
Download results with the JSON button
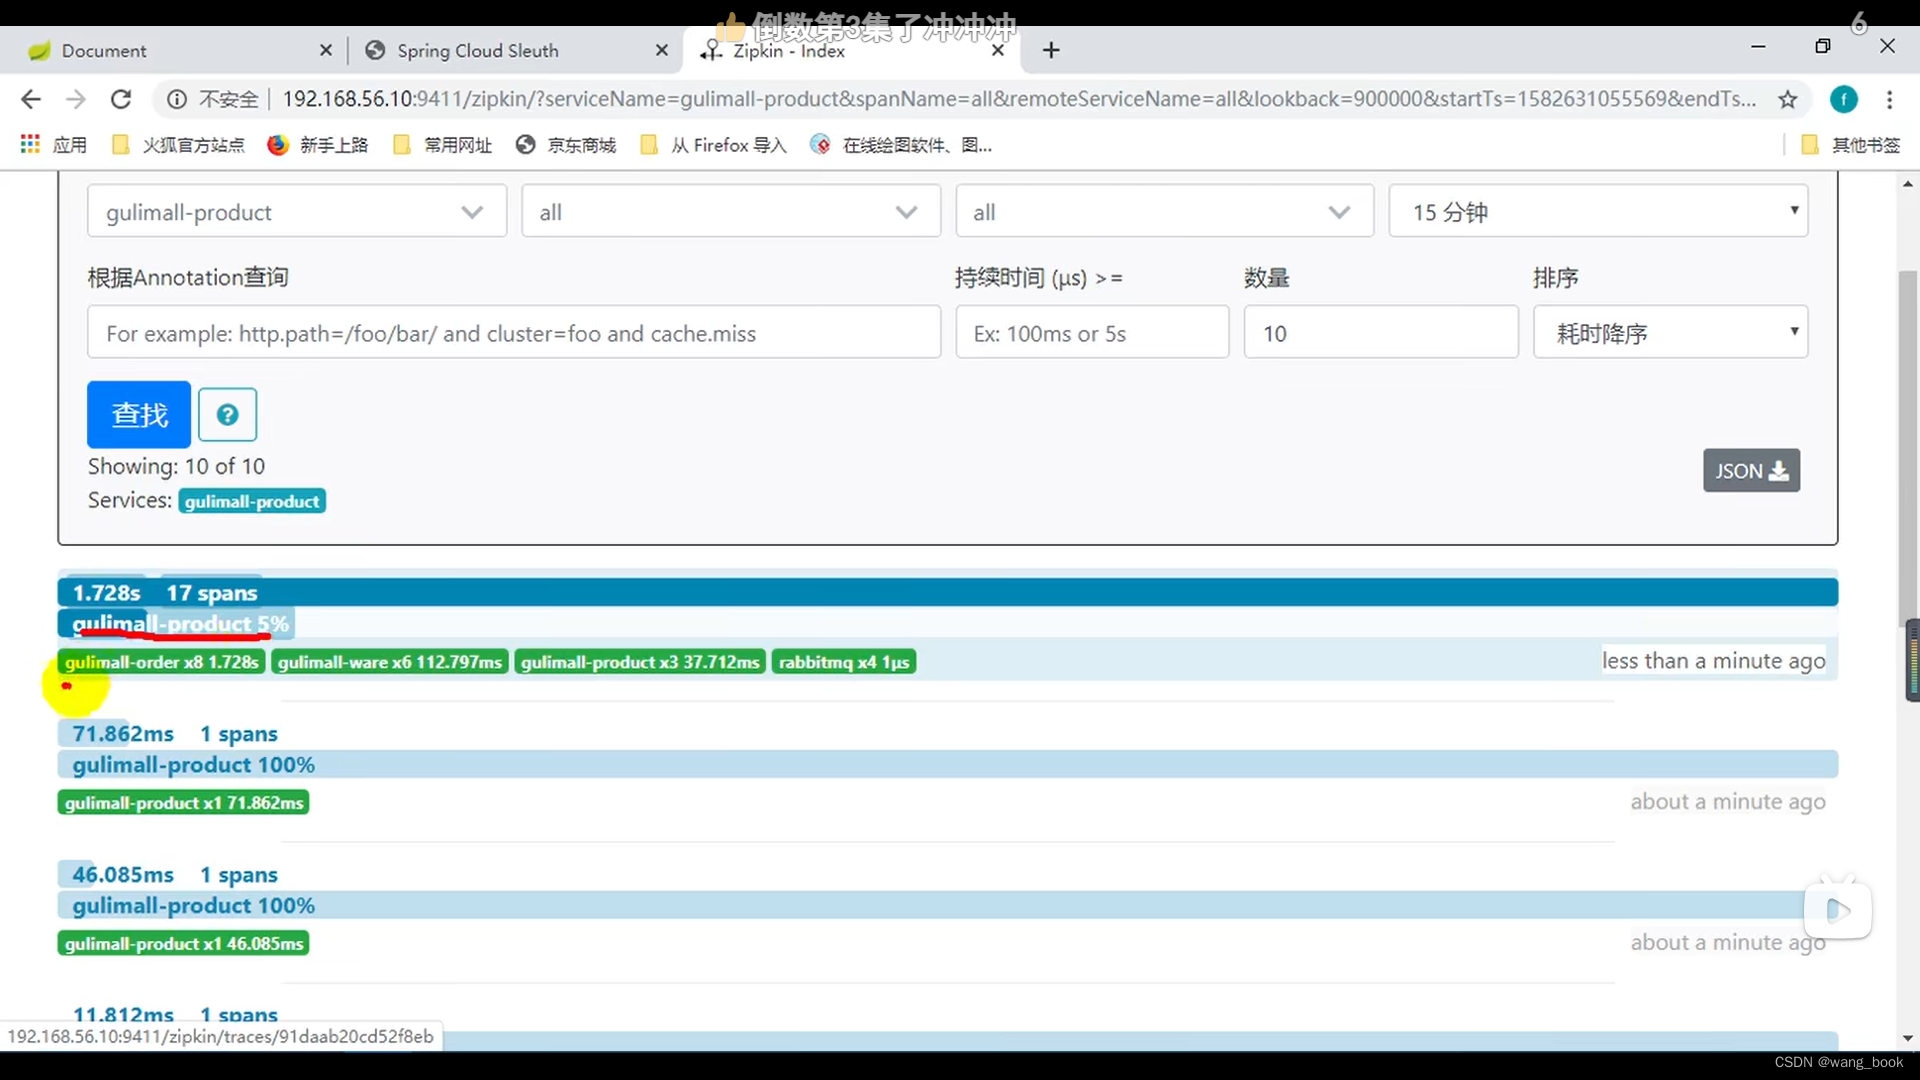tap(1752, 470)
